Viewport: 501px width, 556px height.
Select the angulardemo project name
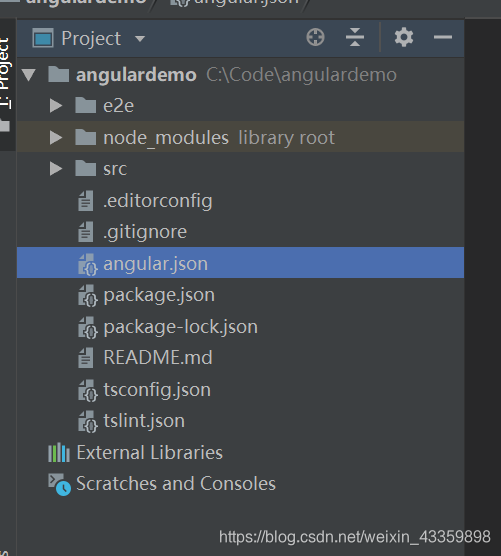click(136, 75)
